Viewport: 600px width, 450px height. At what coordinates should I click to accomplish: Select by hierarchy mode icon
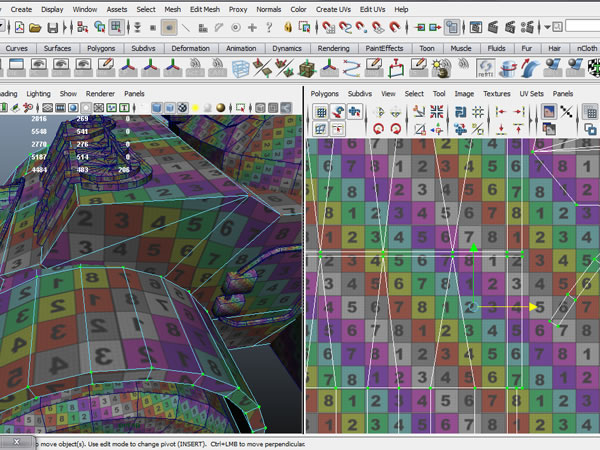click(82, 27)
